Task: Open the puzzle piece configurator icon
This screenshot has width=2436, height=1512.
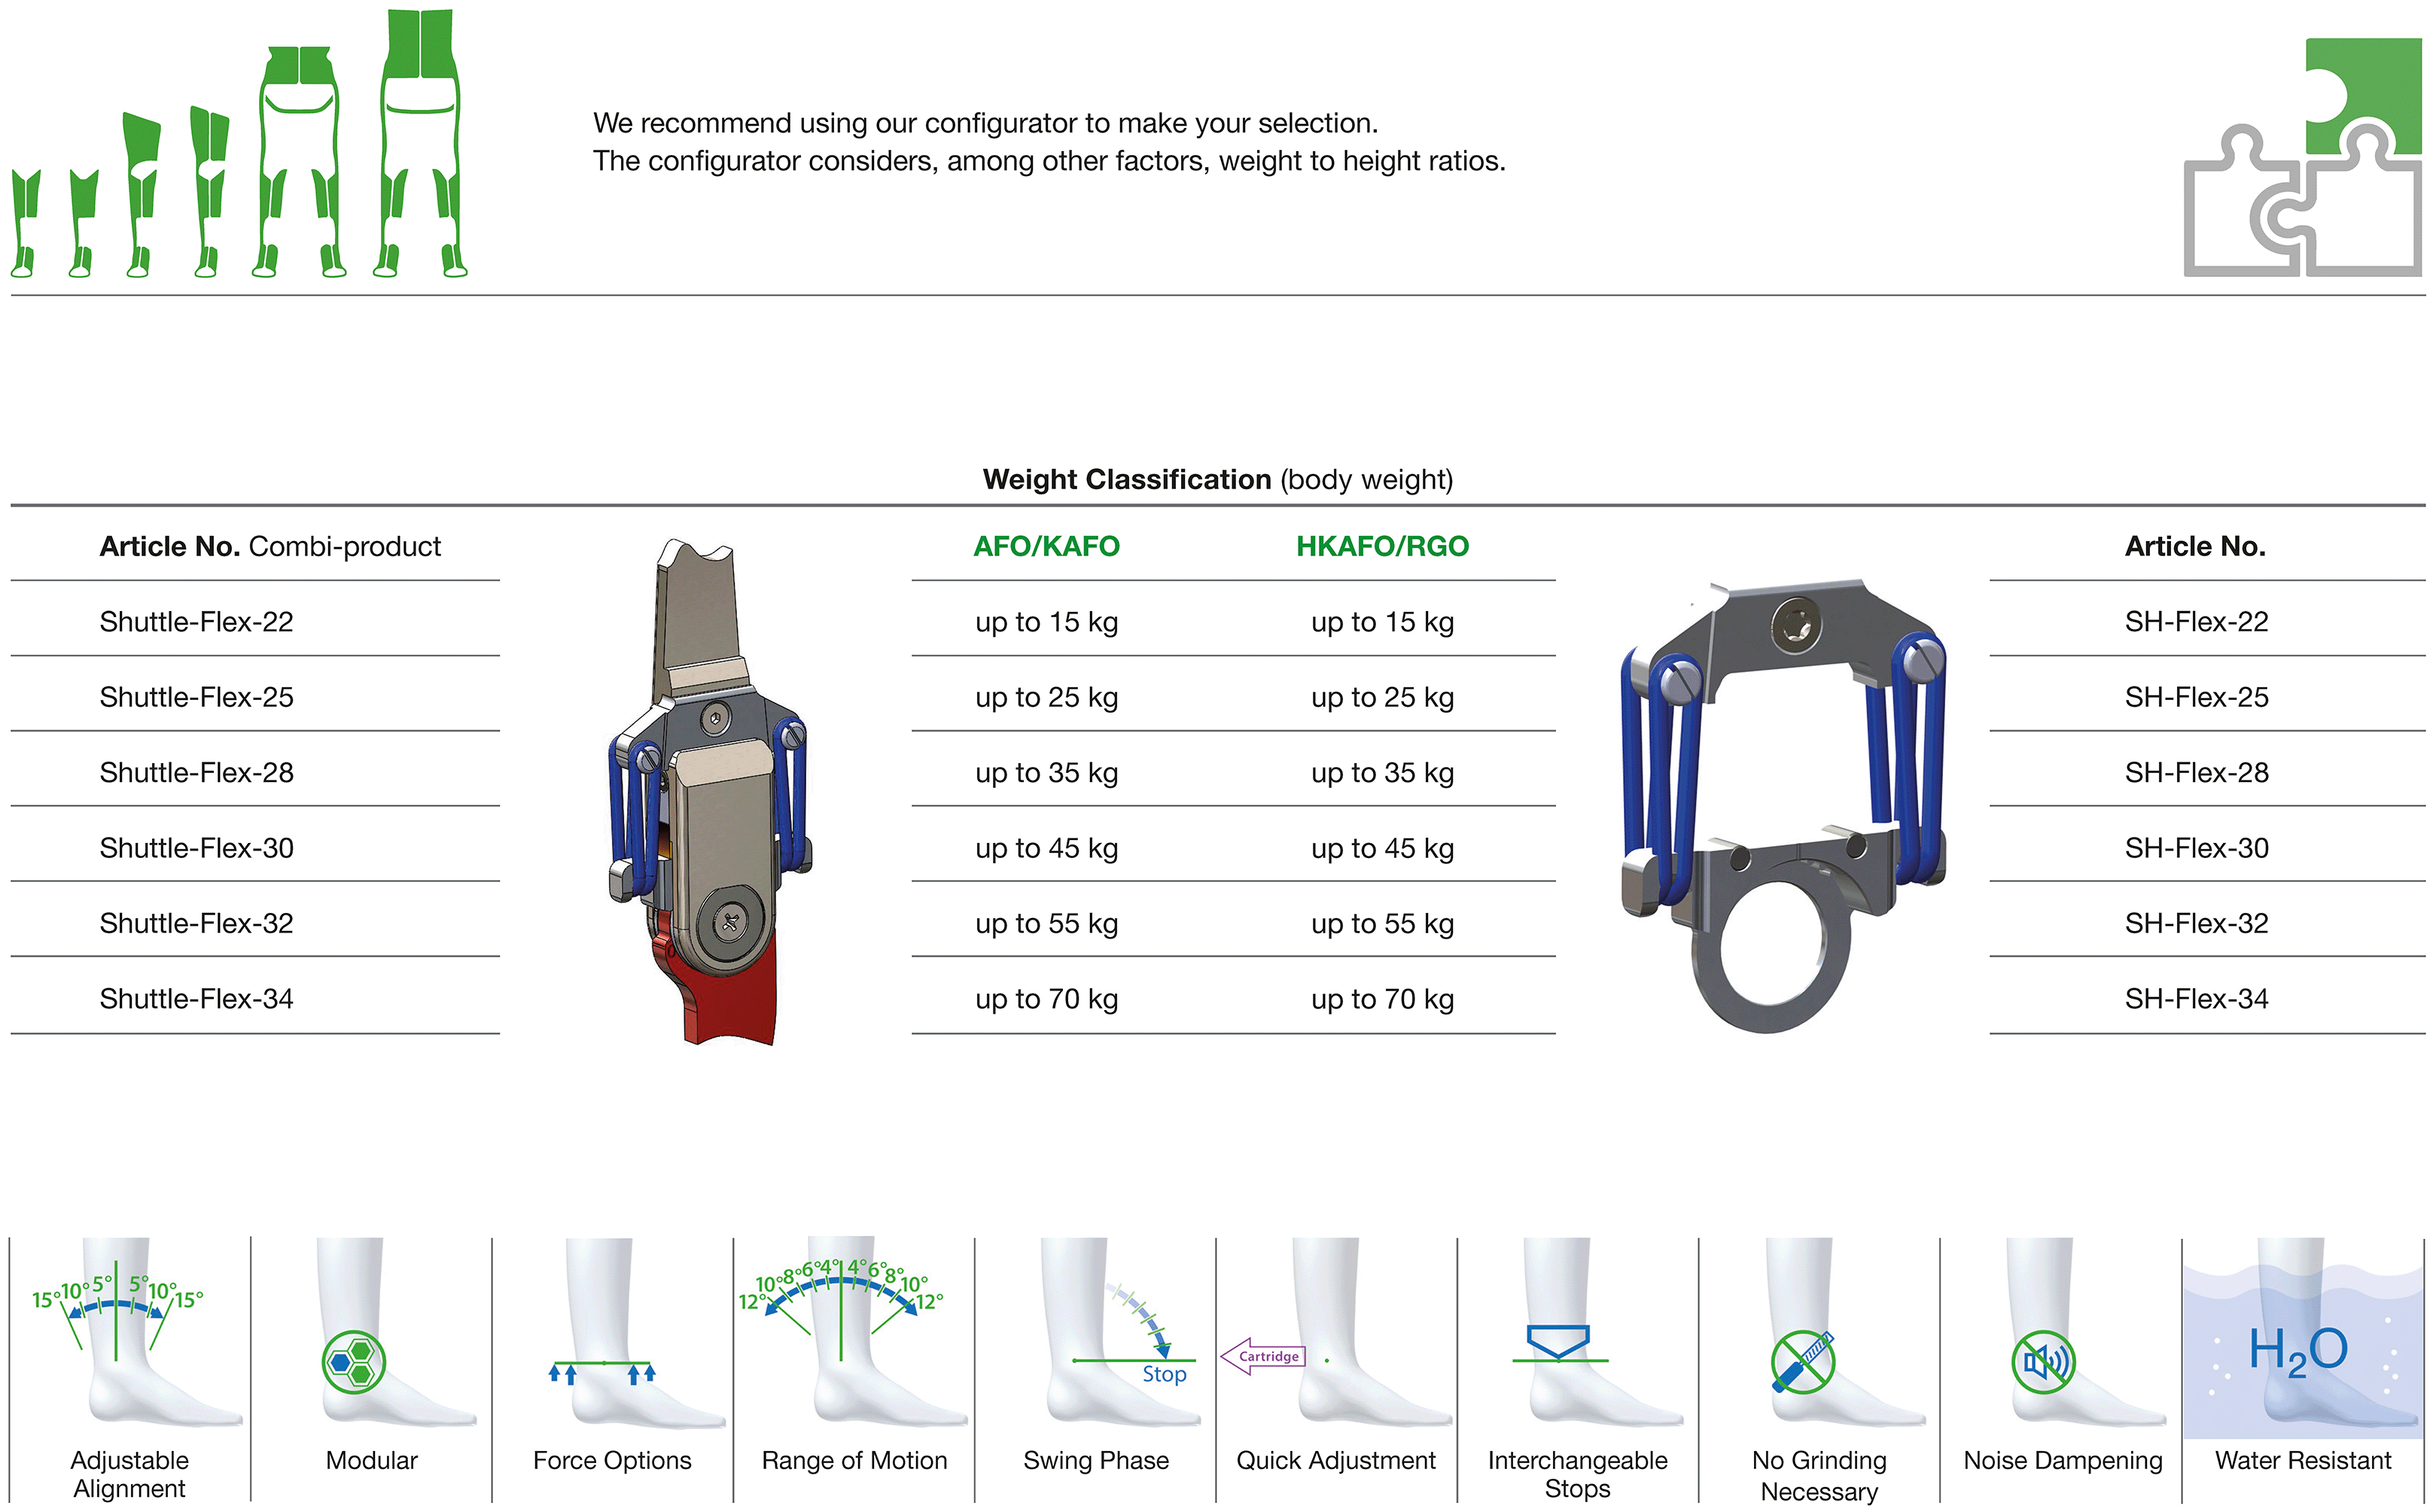Action: point(2303,157)
